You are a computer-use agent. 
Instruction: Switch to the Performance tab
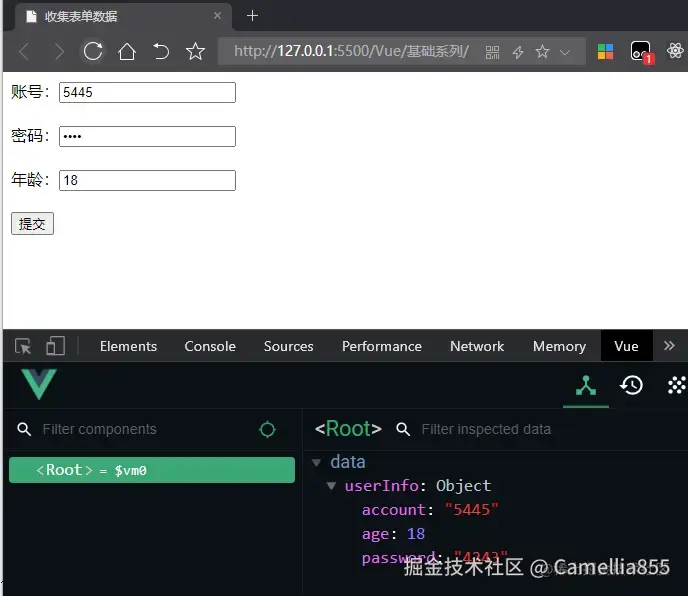pyautogui.click(x=382, y=346)
